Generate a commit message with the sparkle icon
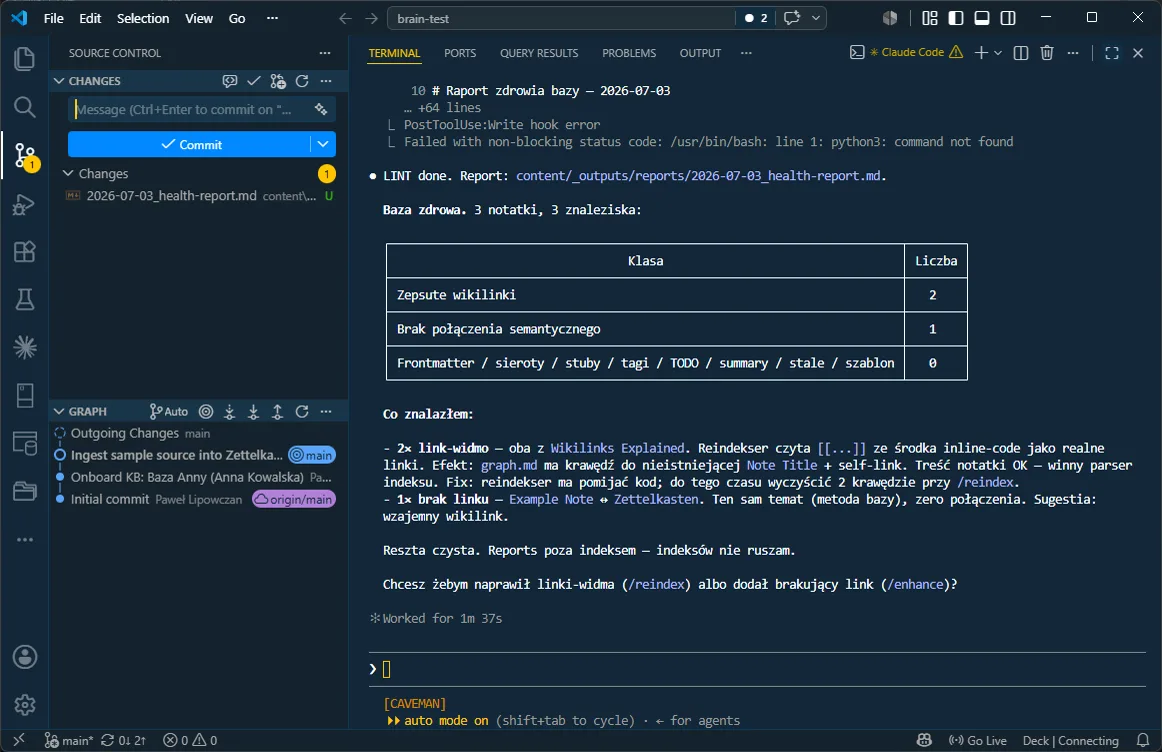 coord(321,109)
